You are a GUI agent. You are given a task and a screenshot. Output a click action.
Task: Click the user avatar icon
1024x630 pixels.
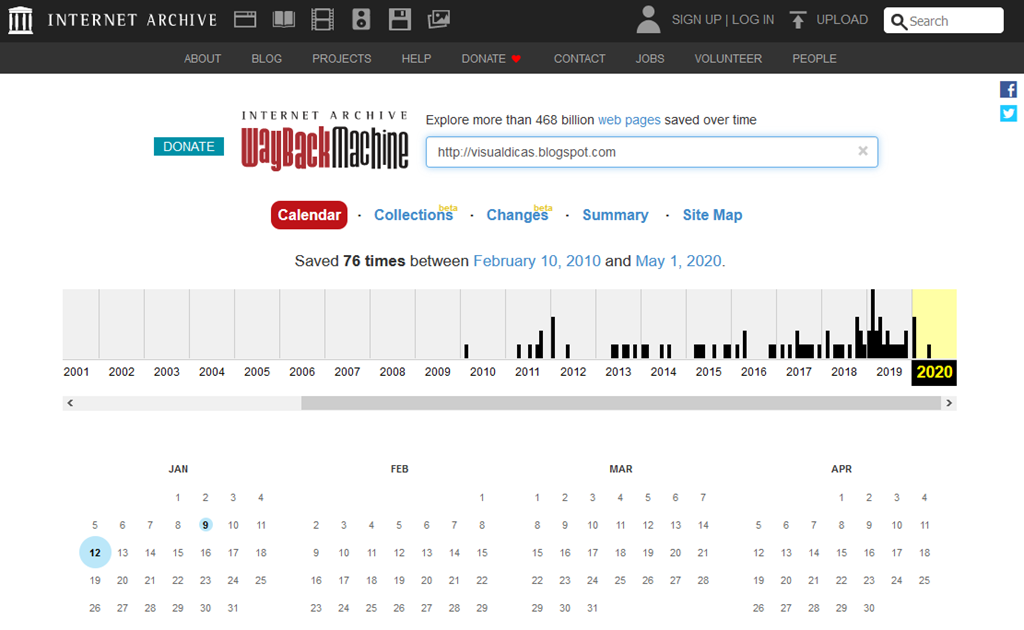[648, 20]
